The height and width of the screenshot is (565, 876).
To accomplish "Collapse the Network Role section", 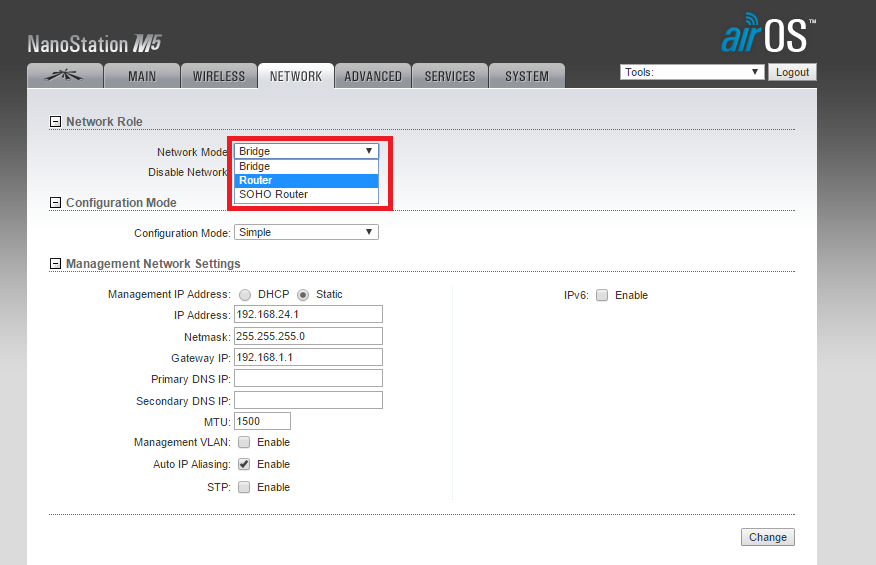I will (x=55, y=121).
